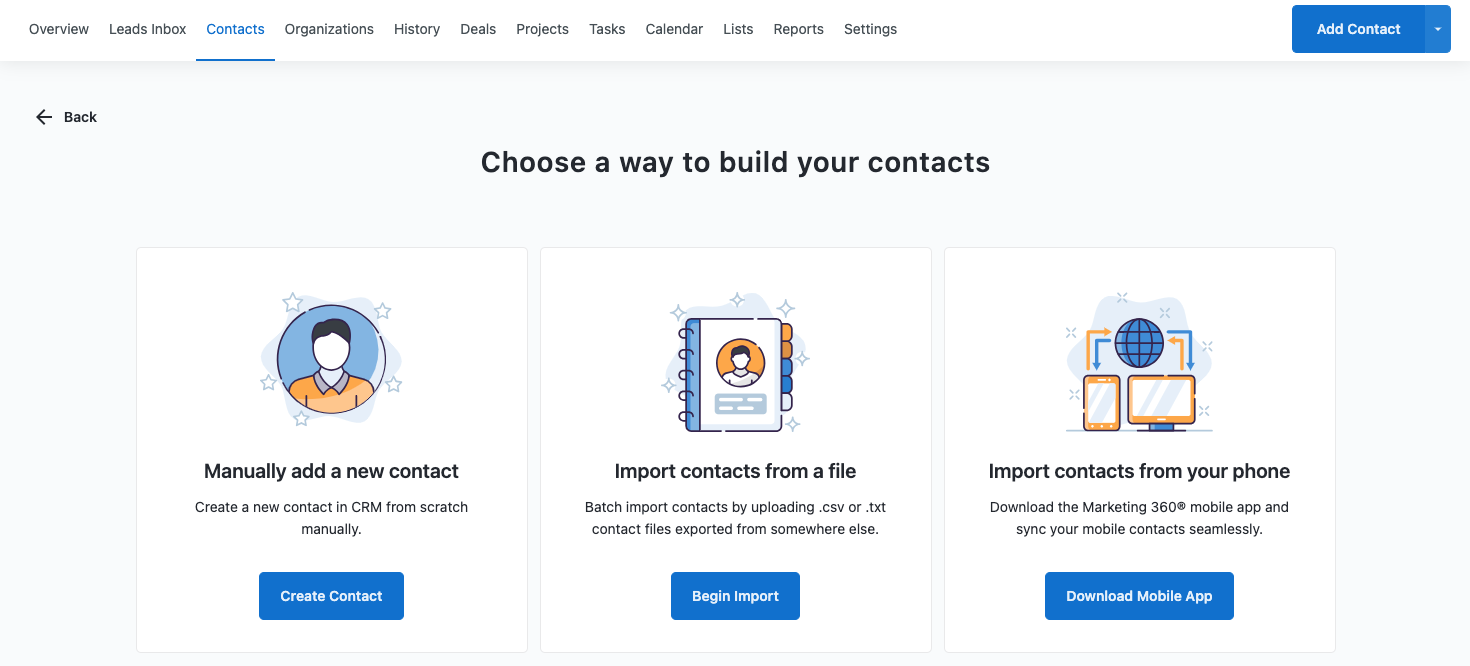Click the Add Contact button

(x=1358, y=29)
